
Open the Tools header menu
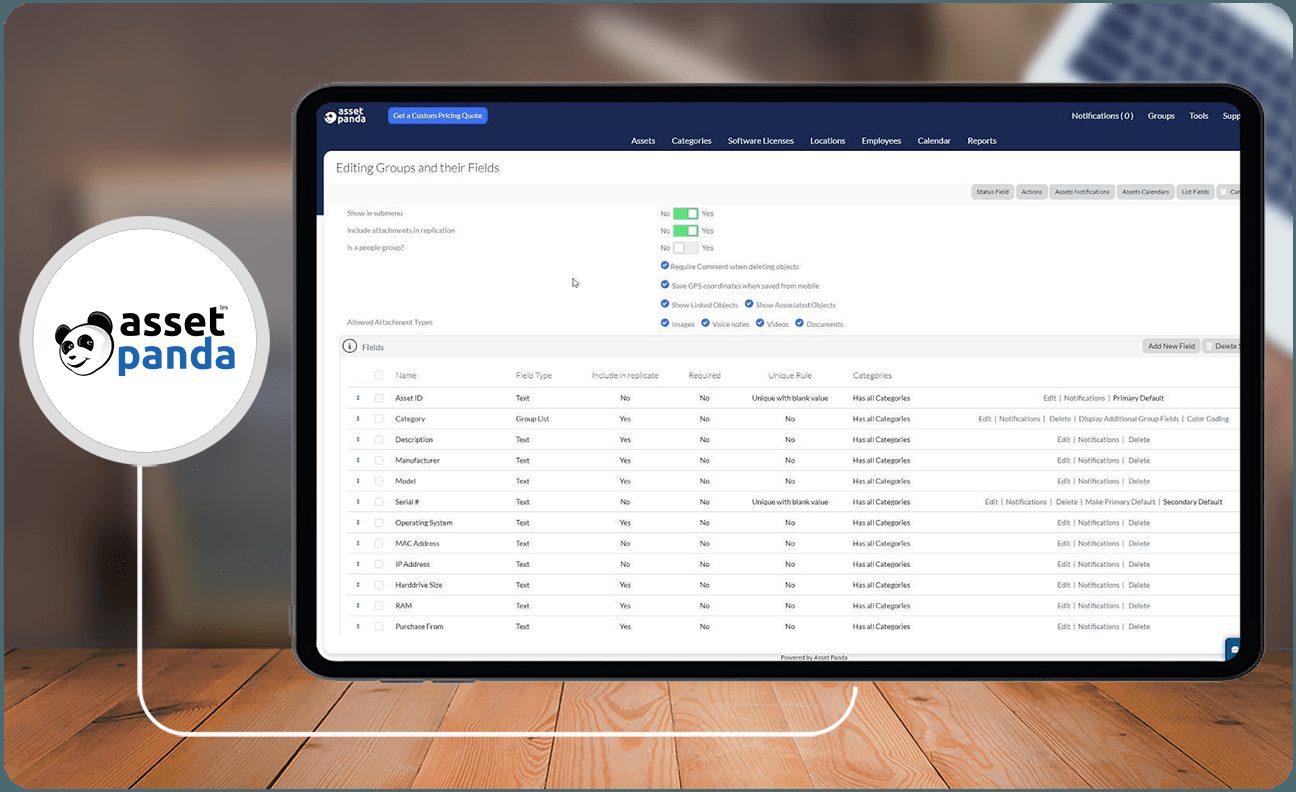tap(1199, 116)
